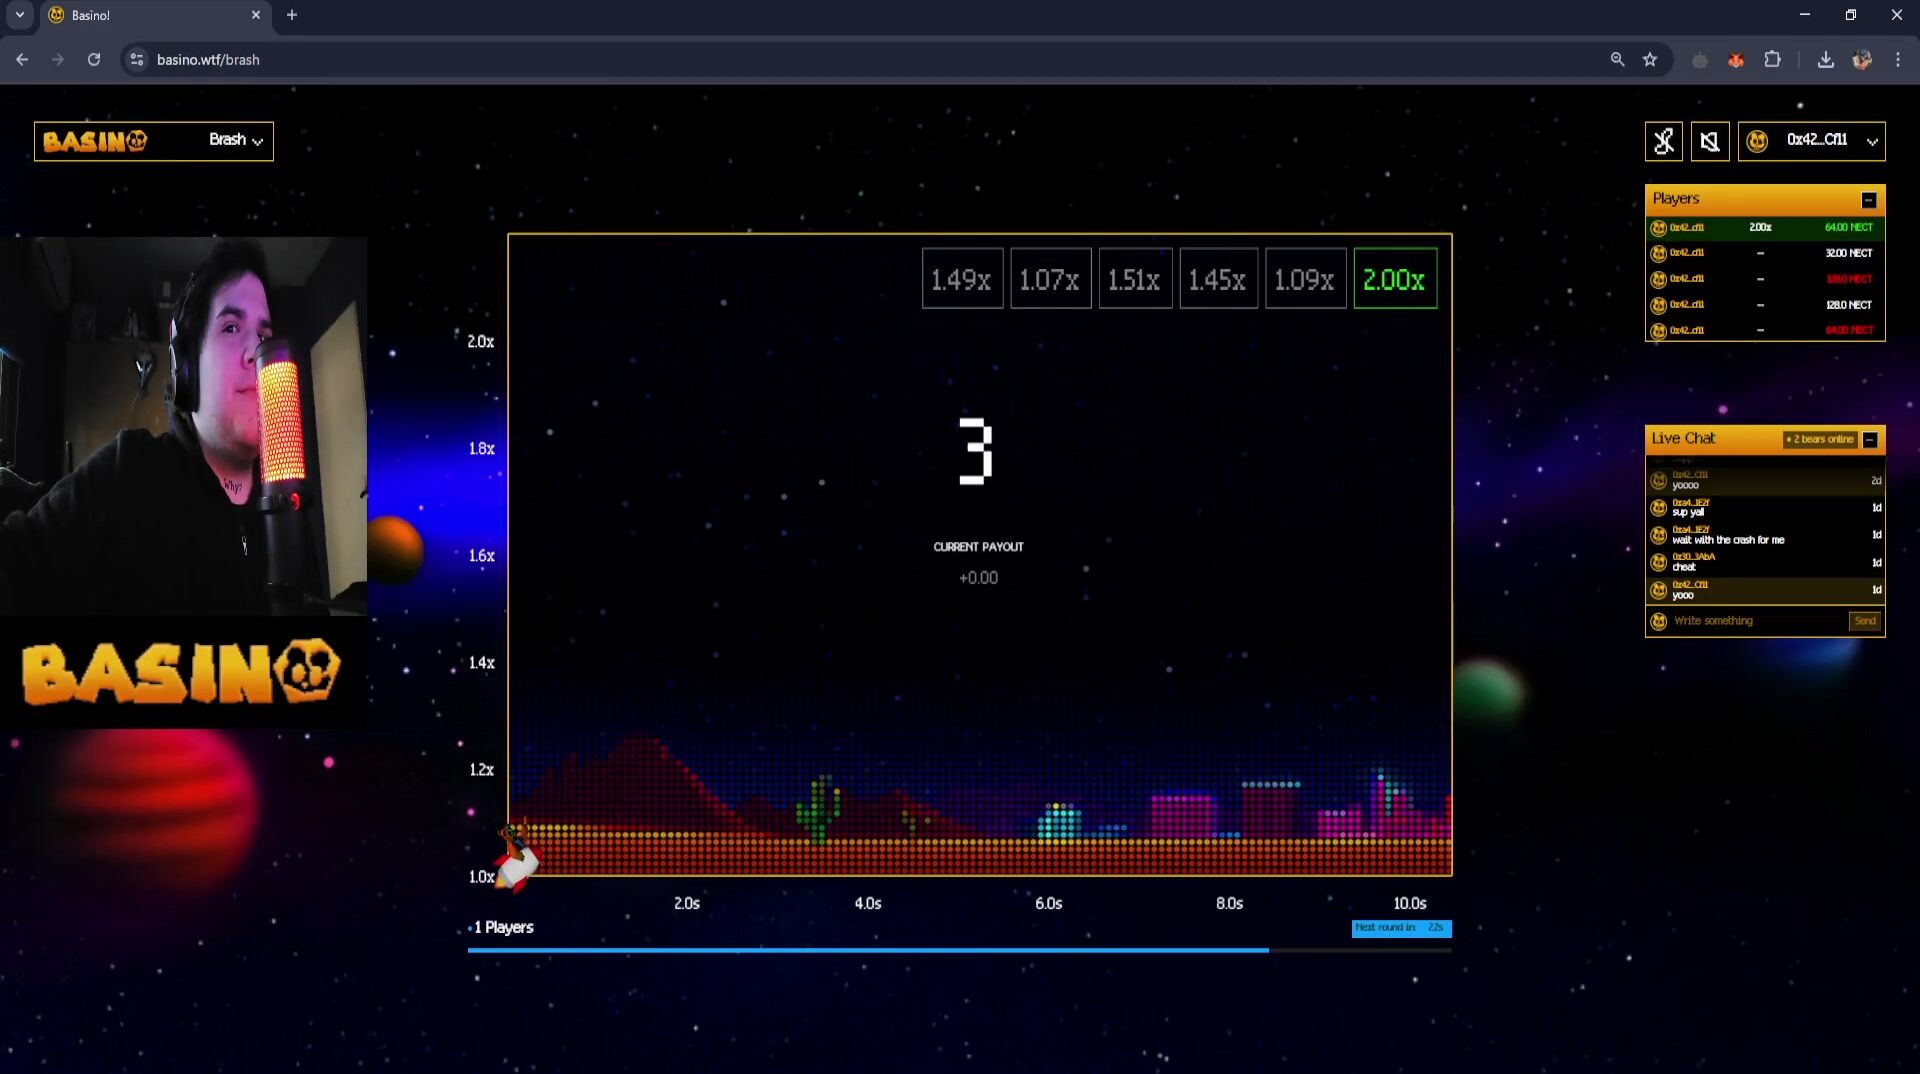Select the 1.51x history result
The width and height of the screenshot is (1920, 1074).
[1135, 279]
